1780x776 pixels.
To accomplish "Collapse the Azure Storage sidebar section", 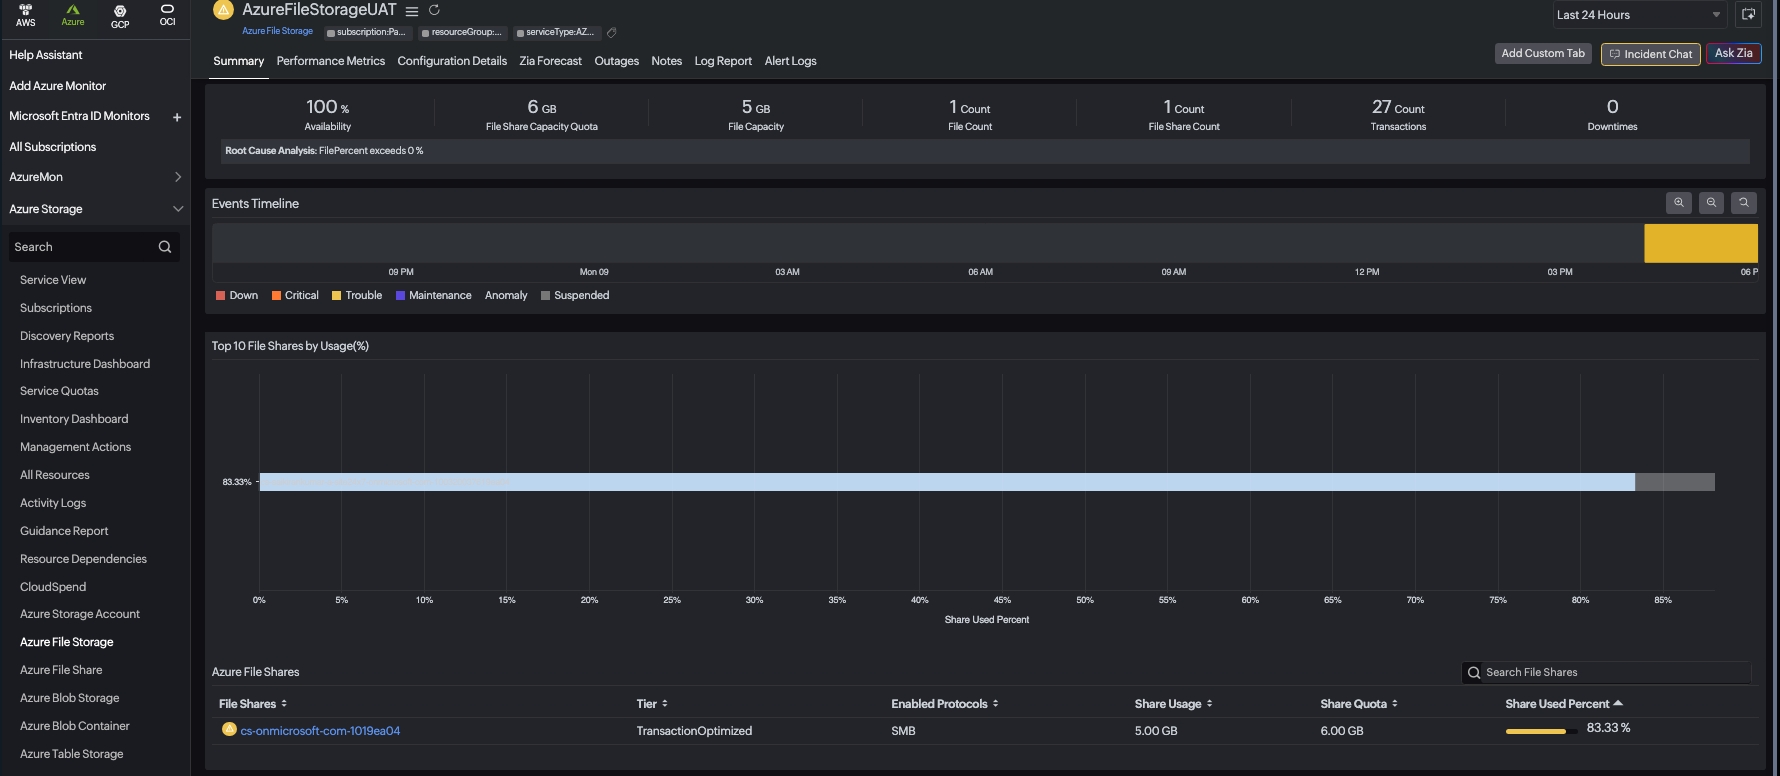I will tap(178, 209).
